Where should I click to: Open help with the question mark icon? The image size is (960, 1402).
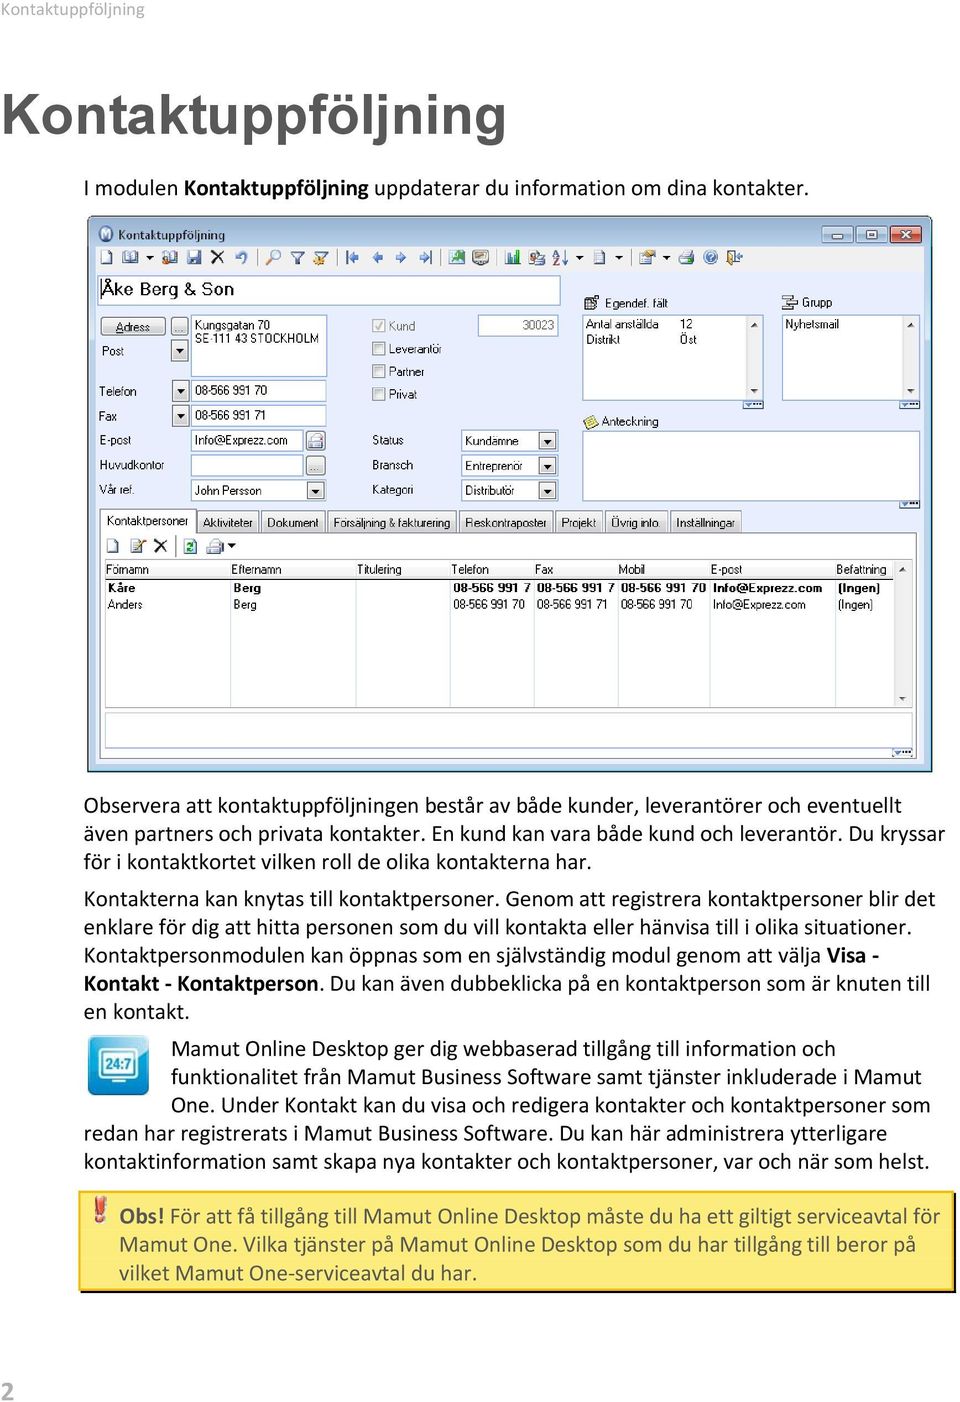click(710, 258)
